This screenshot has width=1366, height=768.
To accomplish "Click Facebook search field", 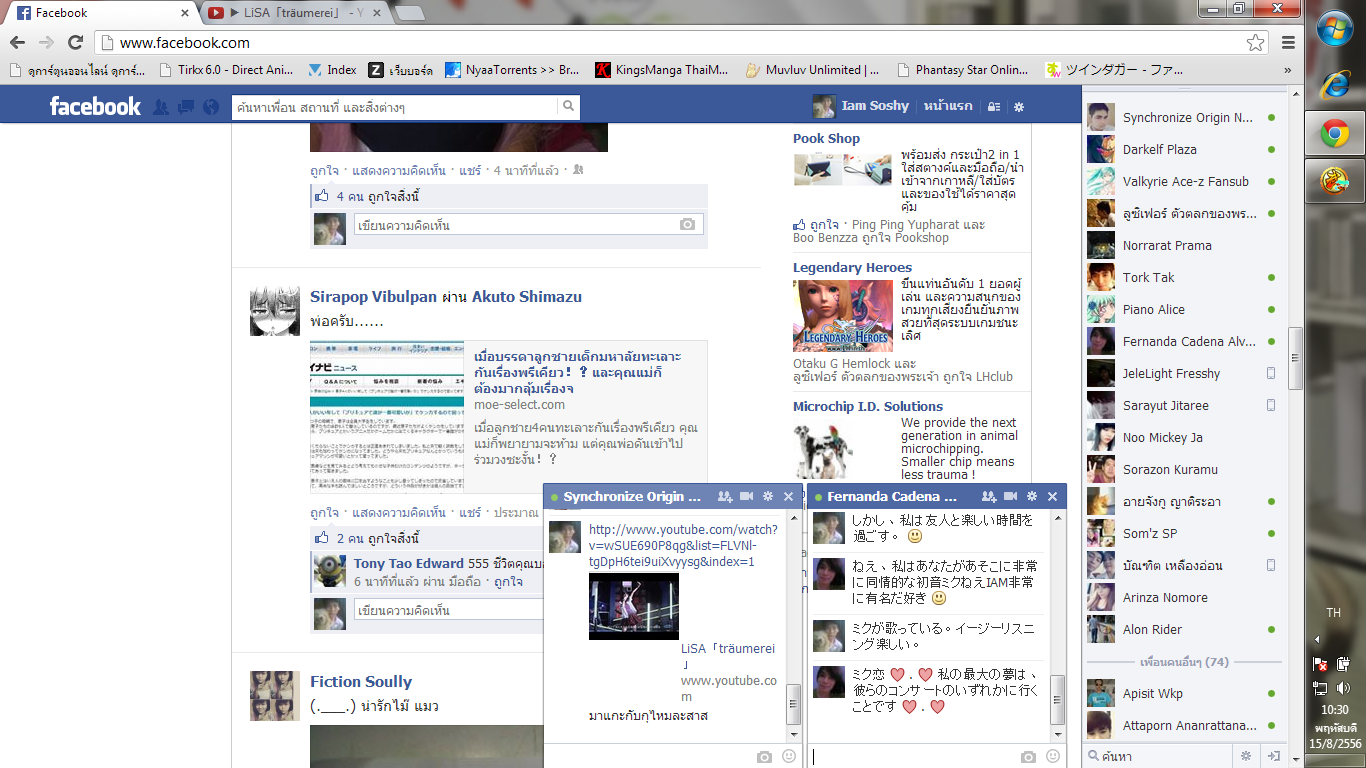I will pyautogui.click(x=395, y=106).
